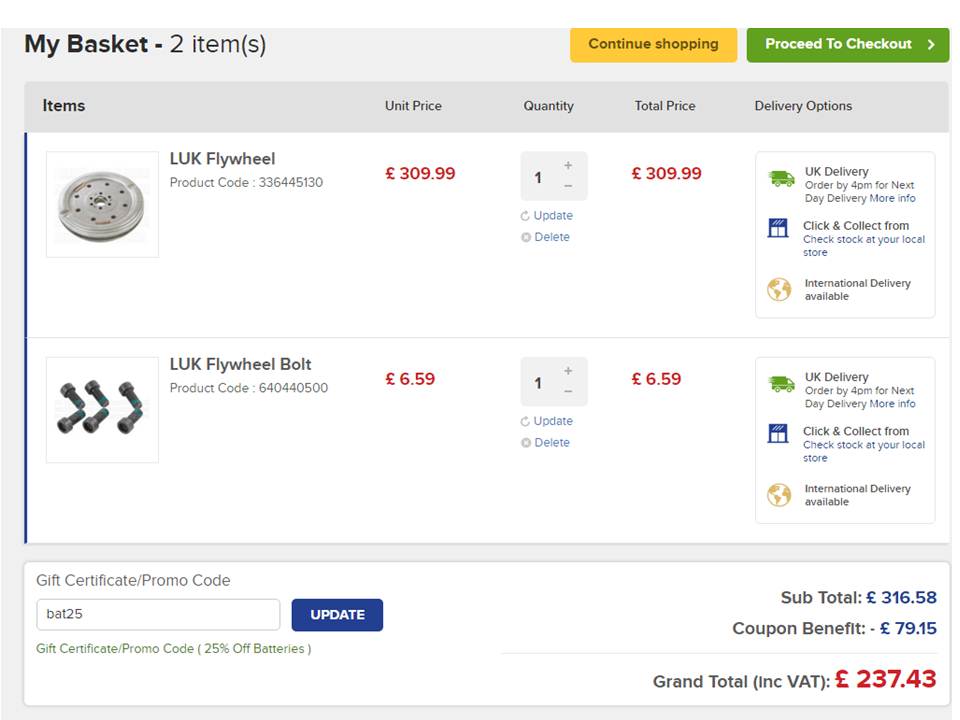Click the UK Delivery van icon for LUK Flywheel
Image resolution: width=960 pixels, height=720 pixels.
[x=781, y=179]
